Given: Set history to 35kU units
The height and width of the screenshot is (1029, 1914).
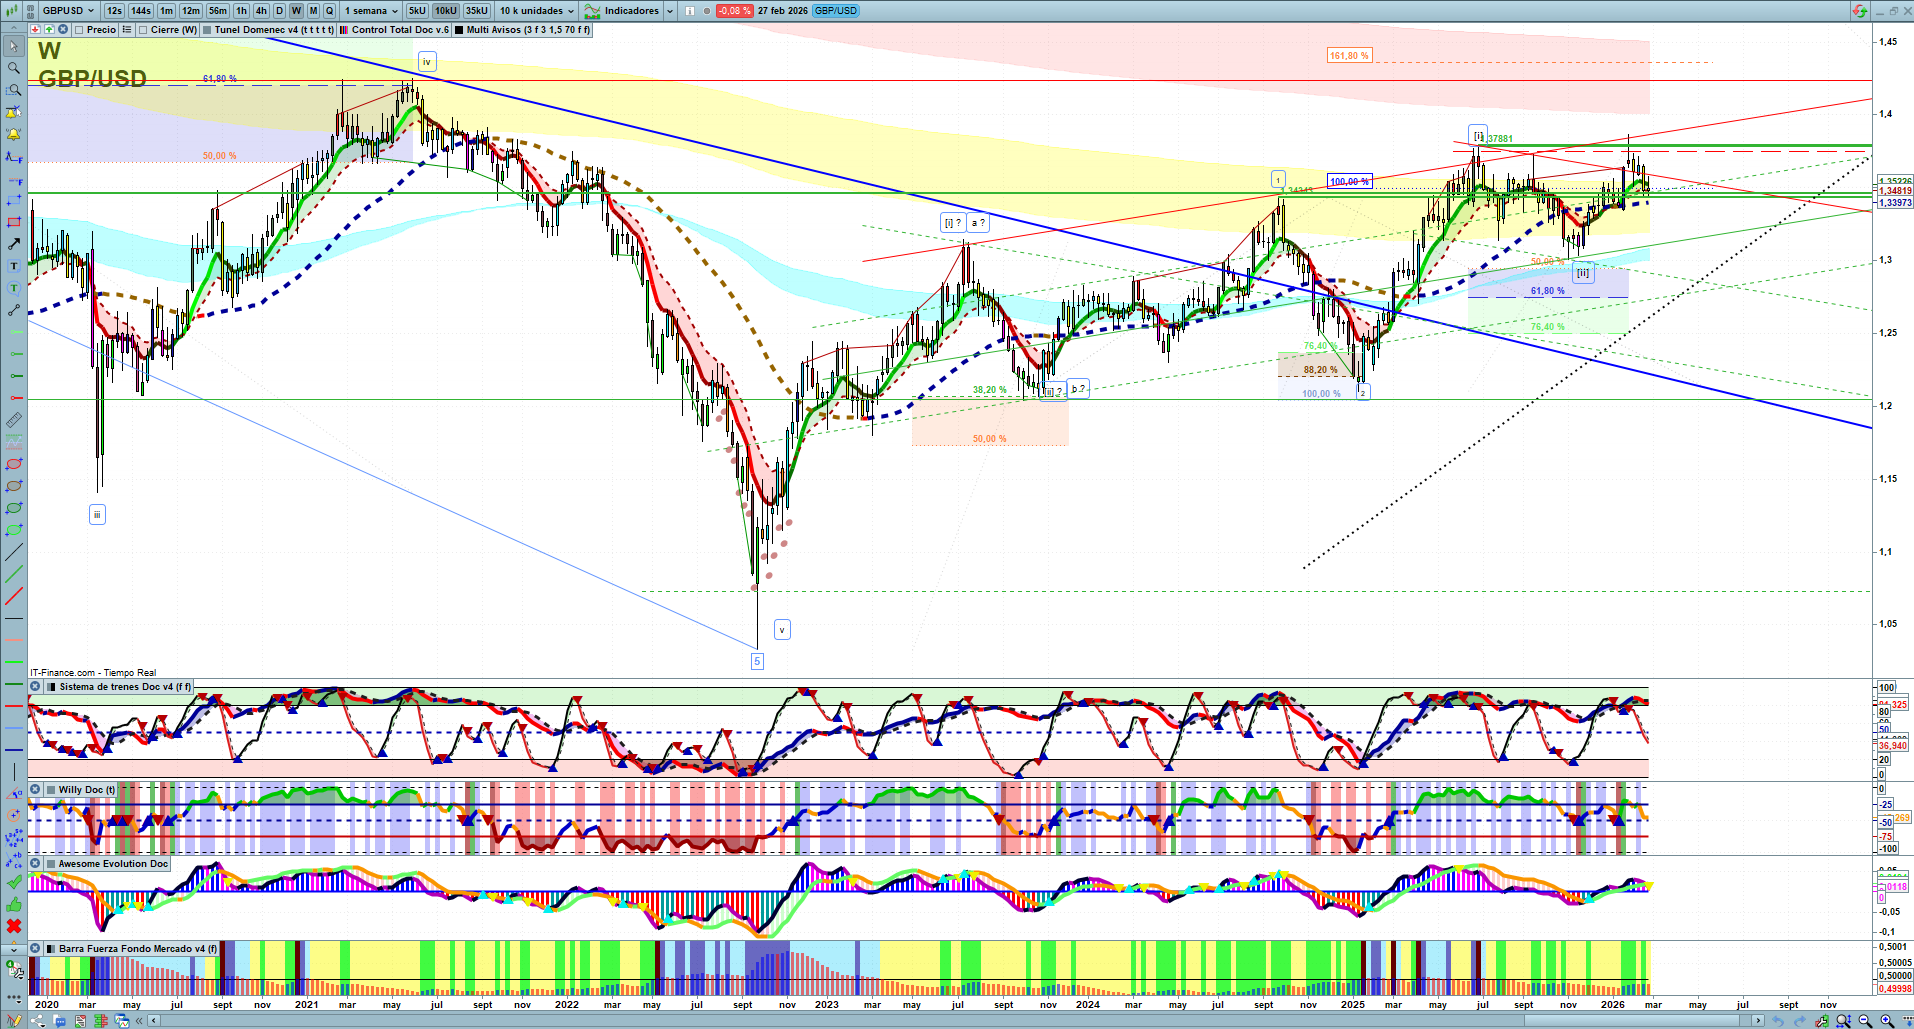Looking at the screenshot, I should [x=477, y=11].
